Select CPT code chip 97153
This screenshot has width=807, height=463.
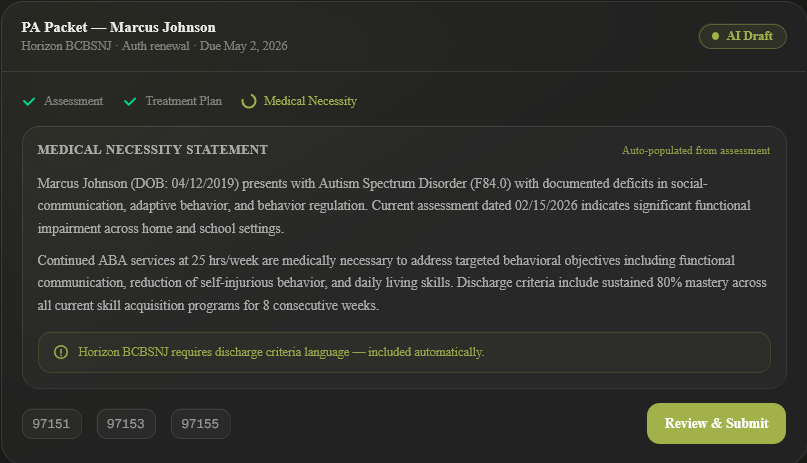click(126, 424)
